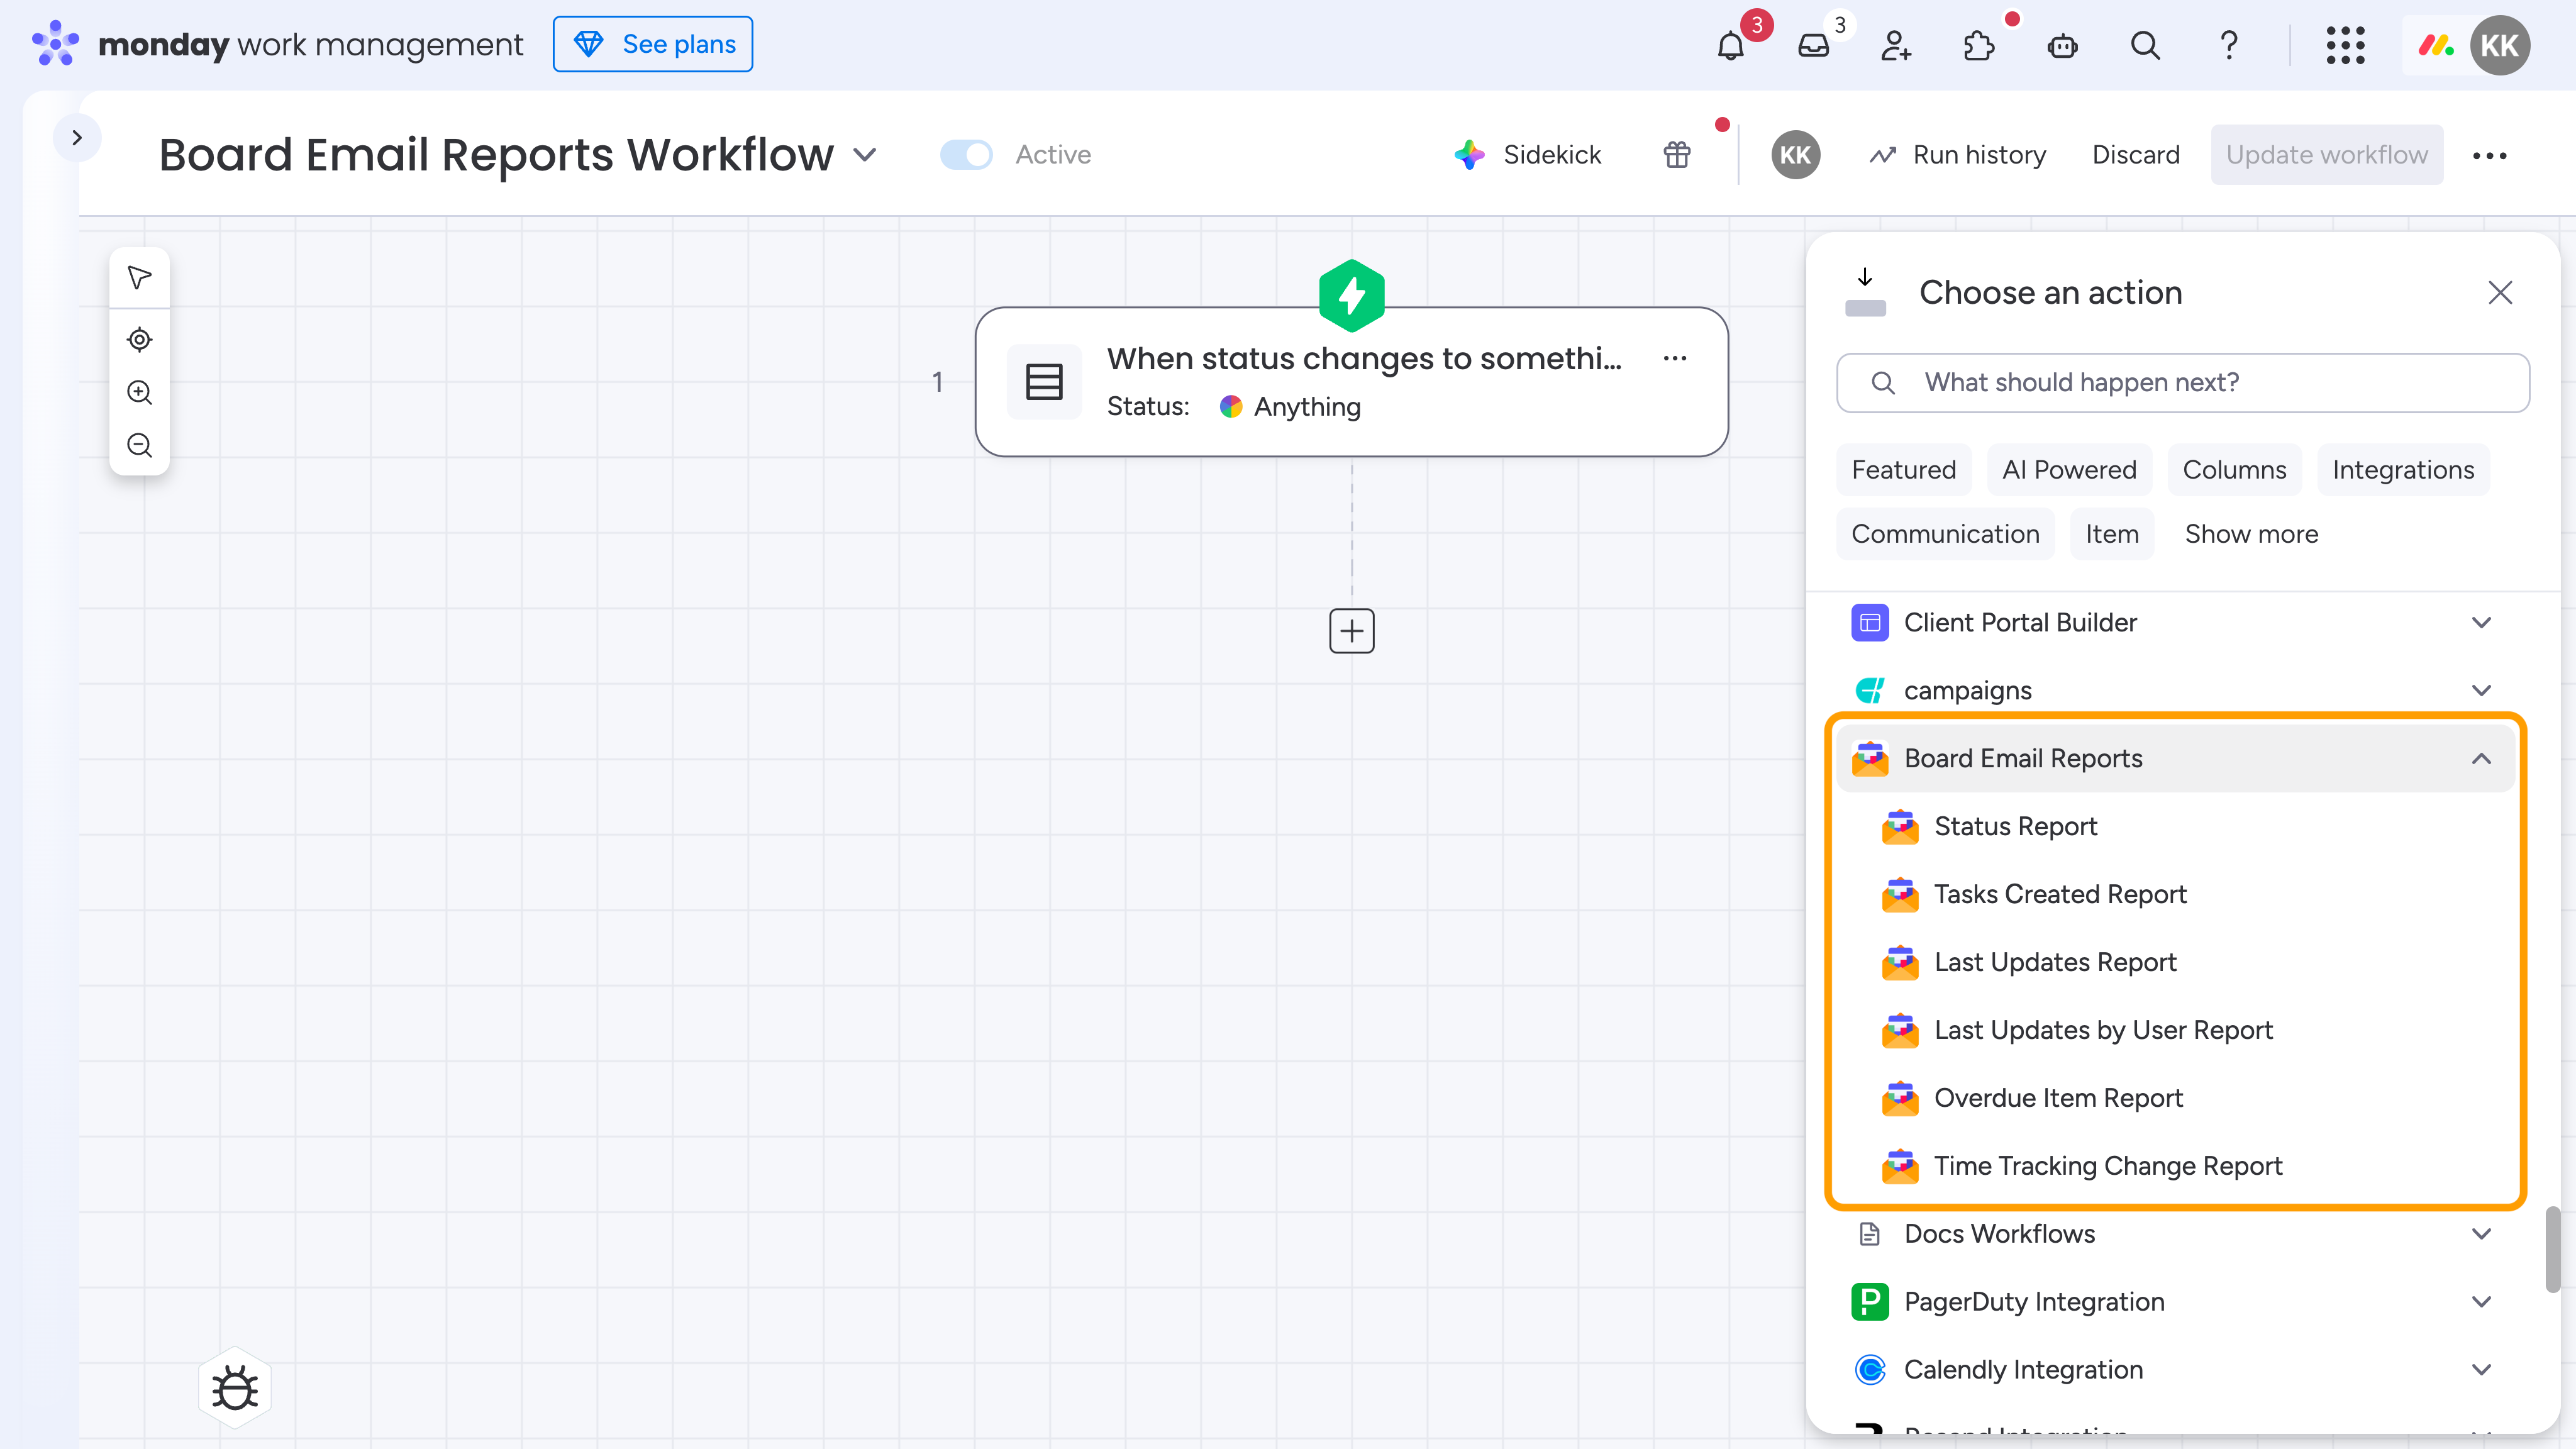
Task: Click the add step plus button
Action: [1351, 631]
